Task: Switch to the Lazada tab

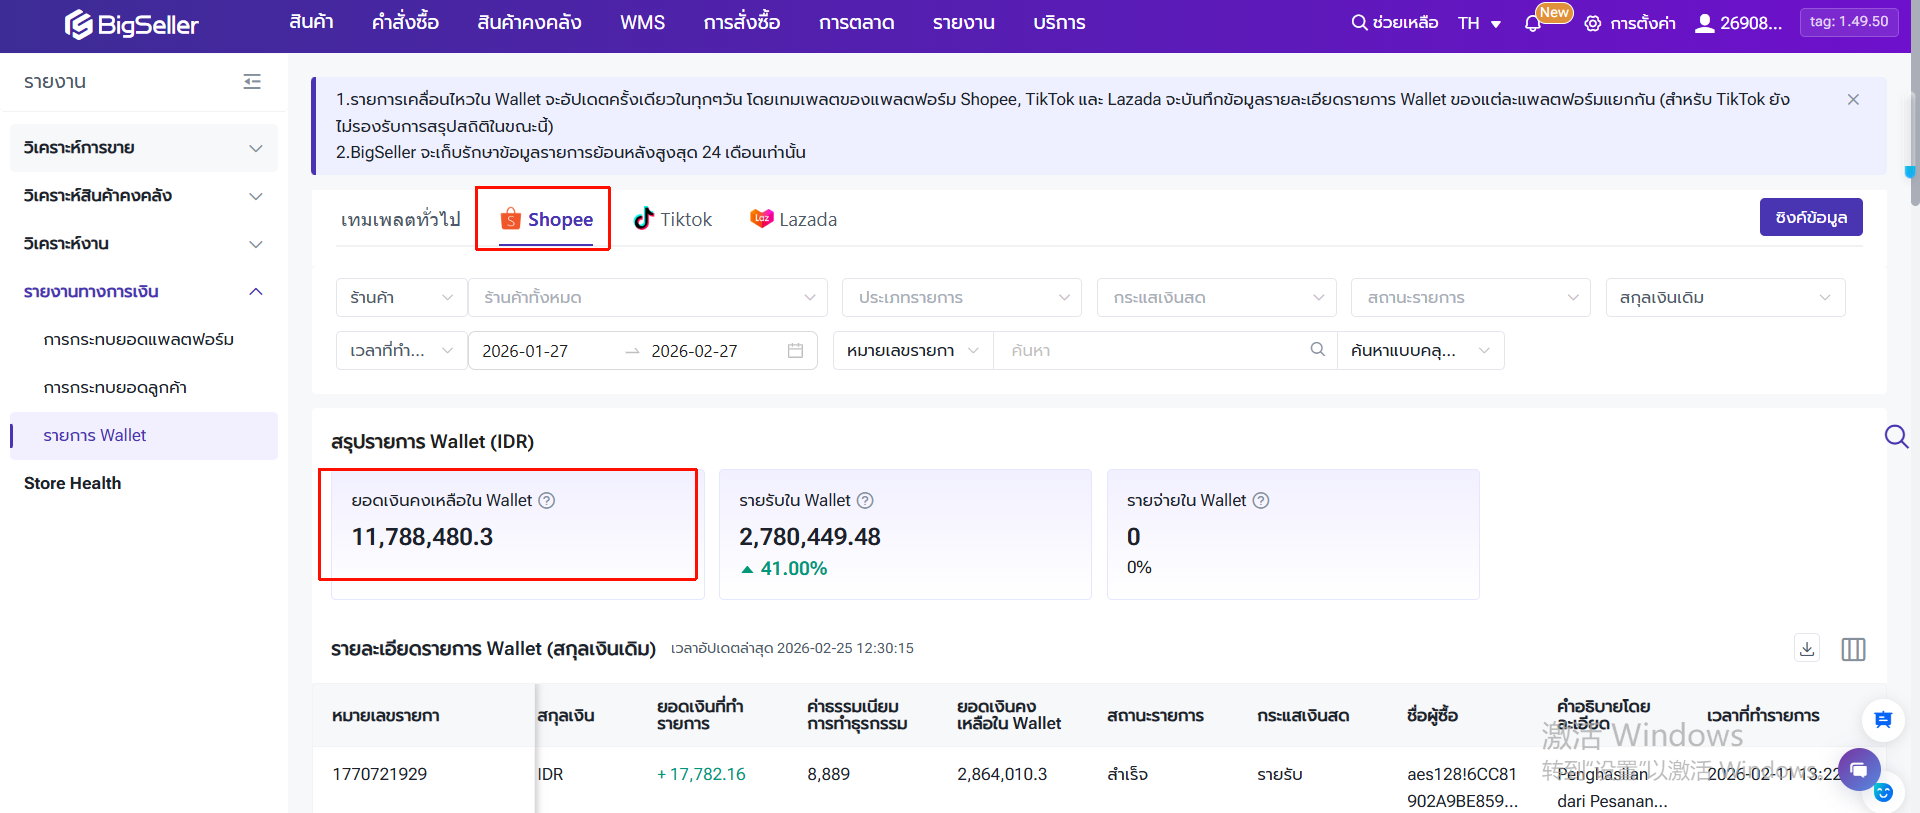Action: pos(794,220)
